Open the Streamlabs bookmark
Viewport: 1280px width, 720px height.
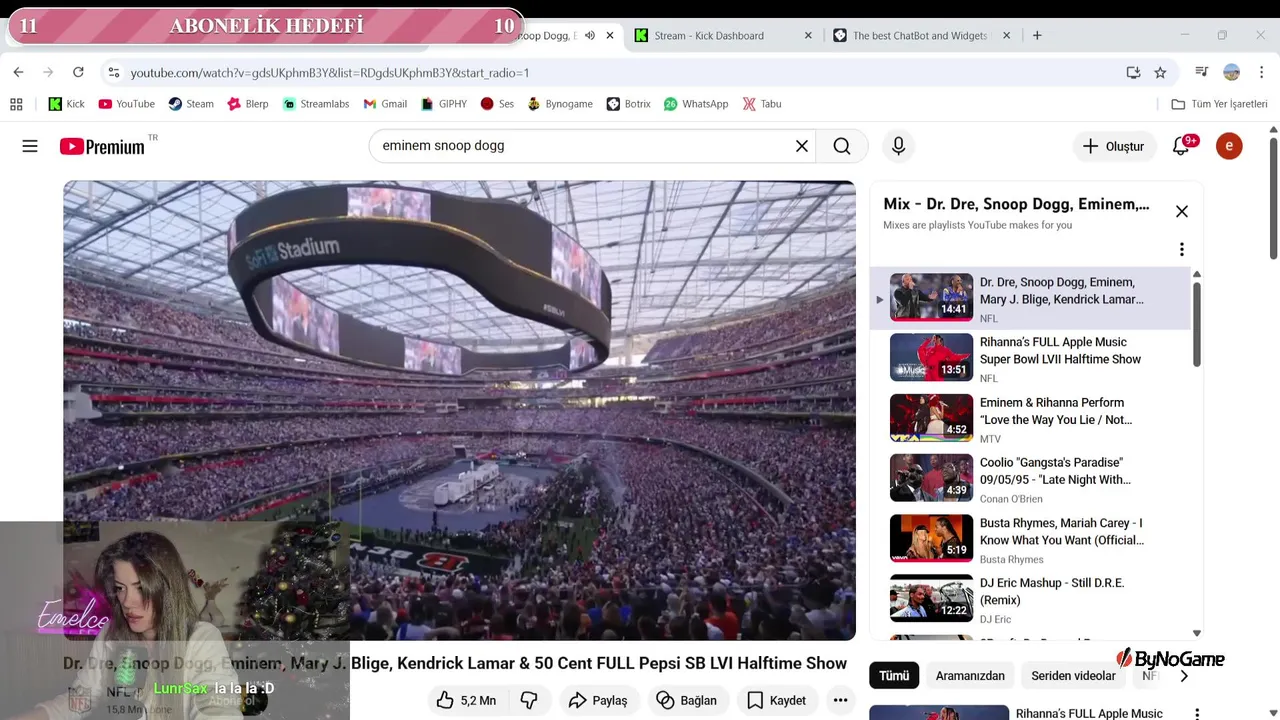pos(315,104)
